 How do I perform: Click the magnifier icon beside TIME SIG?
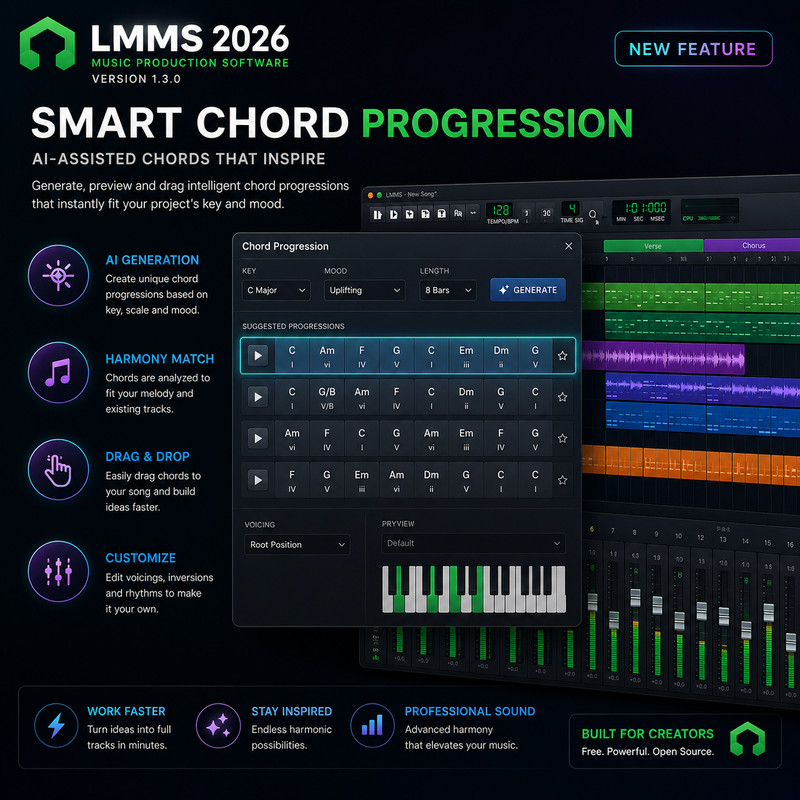click(593, 215)
